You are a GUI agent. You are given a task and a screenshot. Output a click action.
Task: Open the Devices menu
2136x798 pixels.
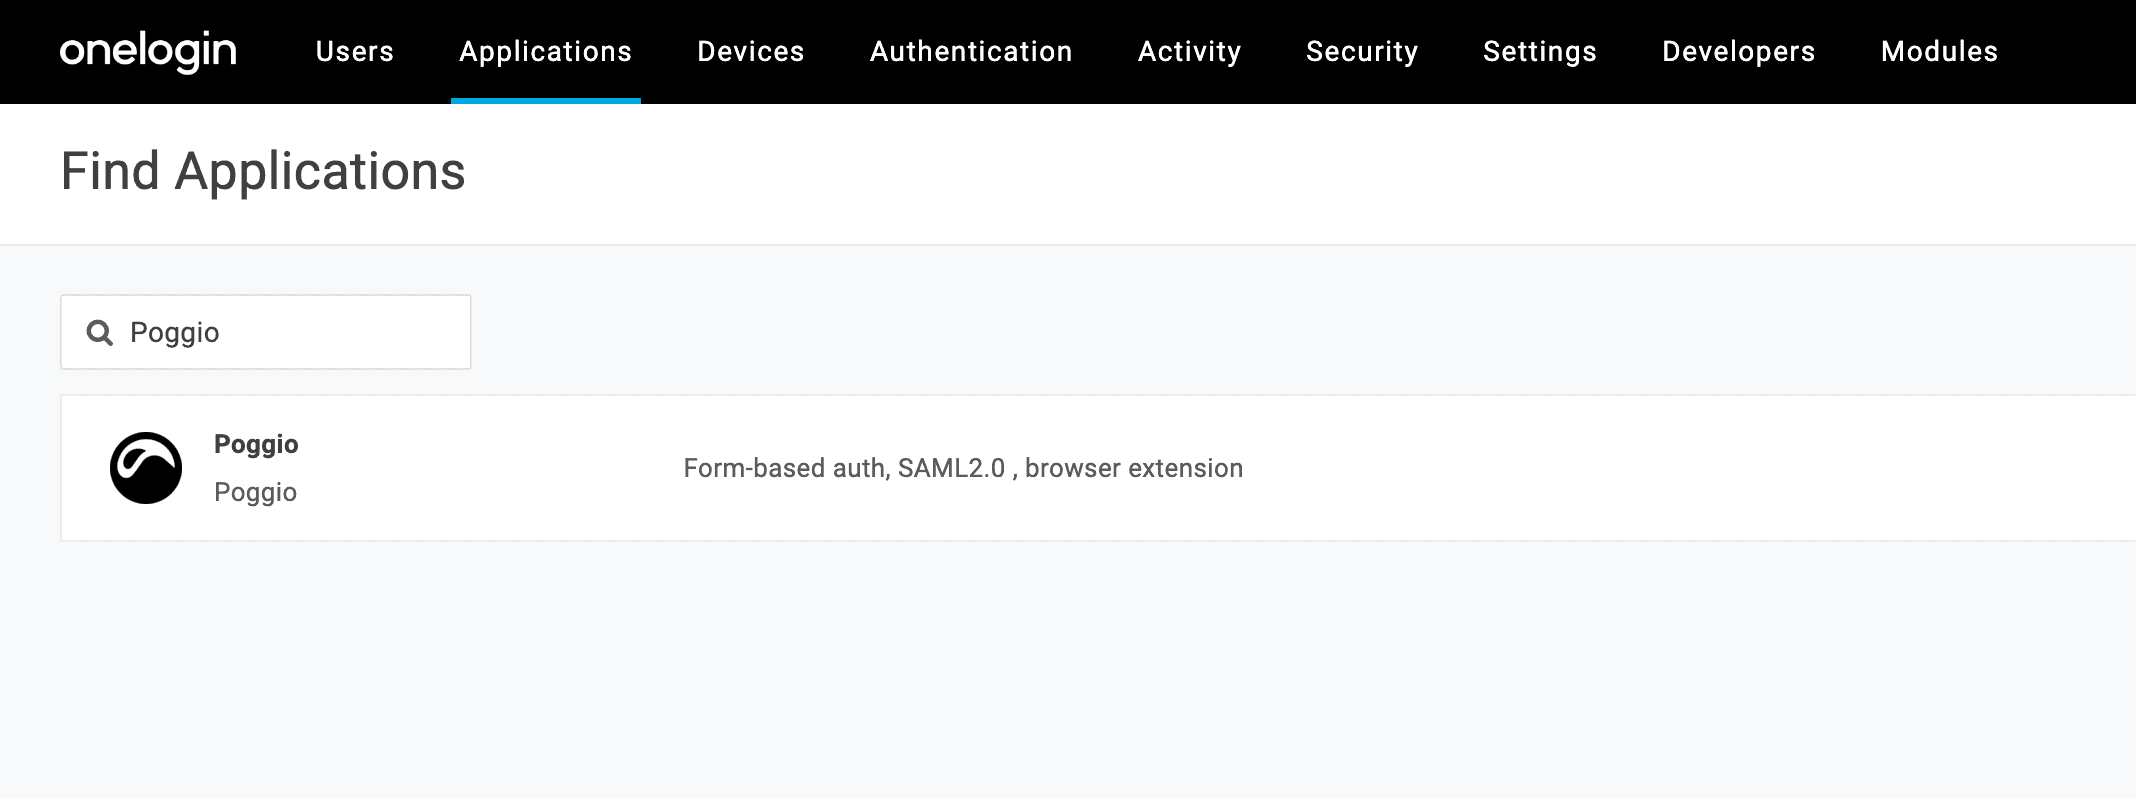tap(750, 51)
